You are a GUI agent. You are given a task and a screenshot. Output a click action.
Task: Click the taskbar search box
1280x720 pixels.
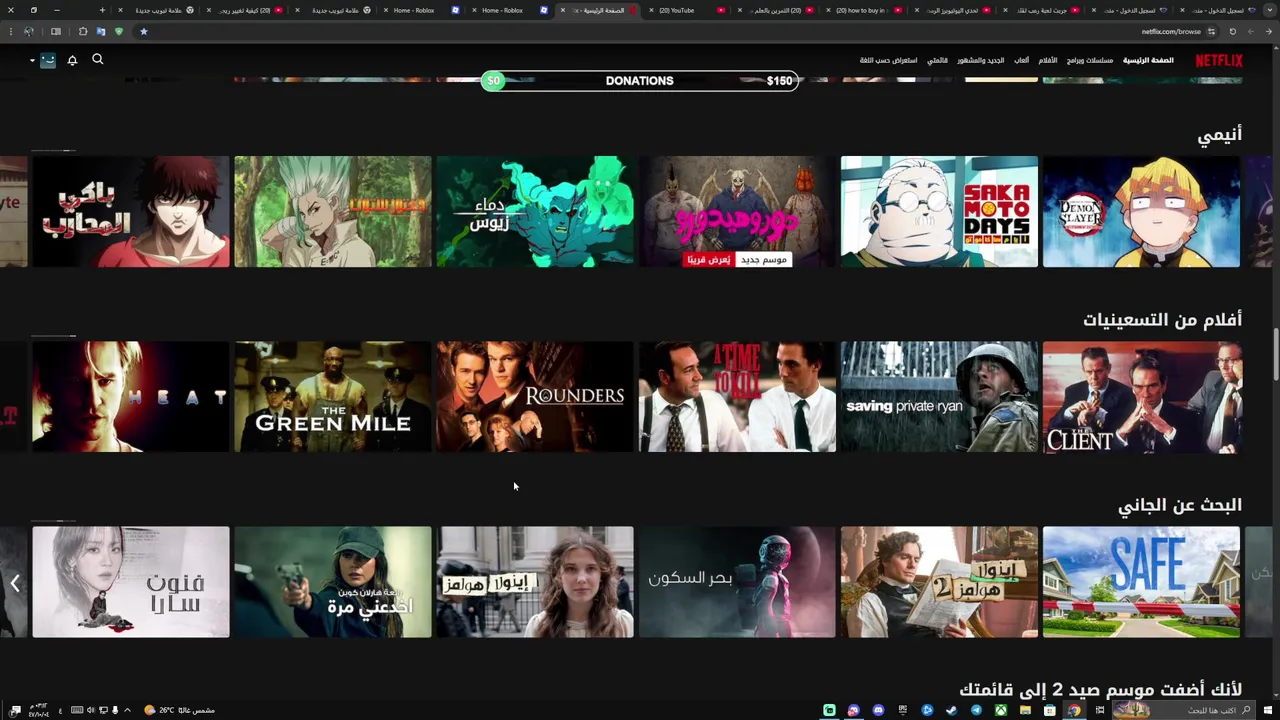(1183, 710)
